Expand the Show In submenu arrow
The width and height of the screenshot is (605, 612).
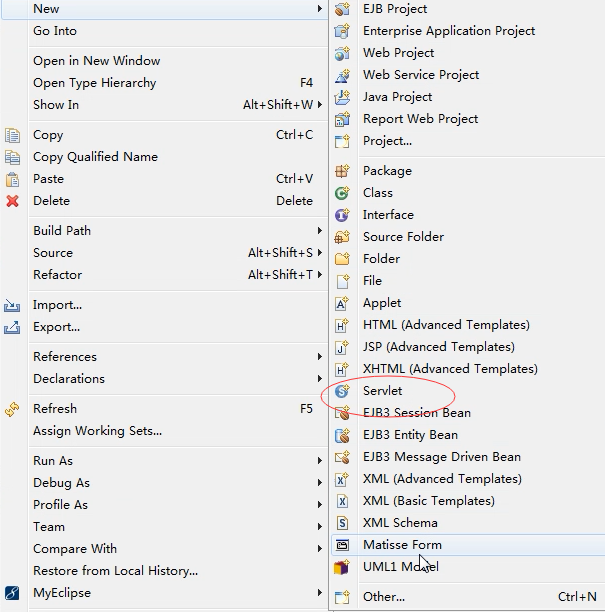pos(320,105)
